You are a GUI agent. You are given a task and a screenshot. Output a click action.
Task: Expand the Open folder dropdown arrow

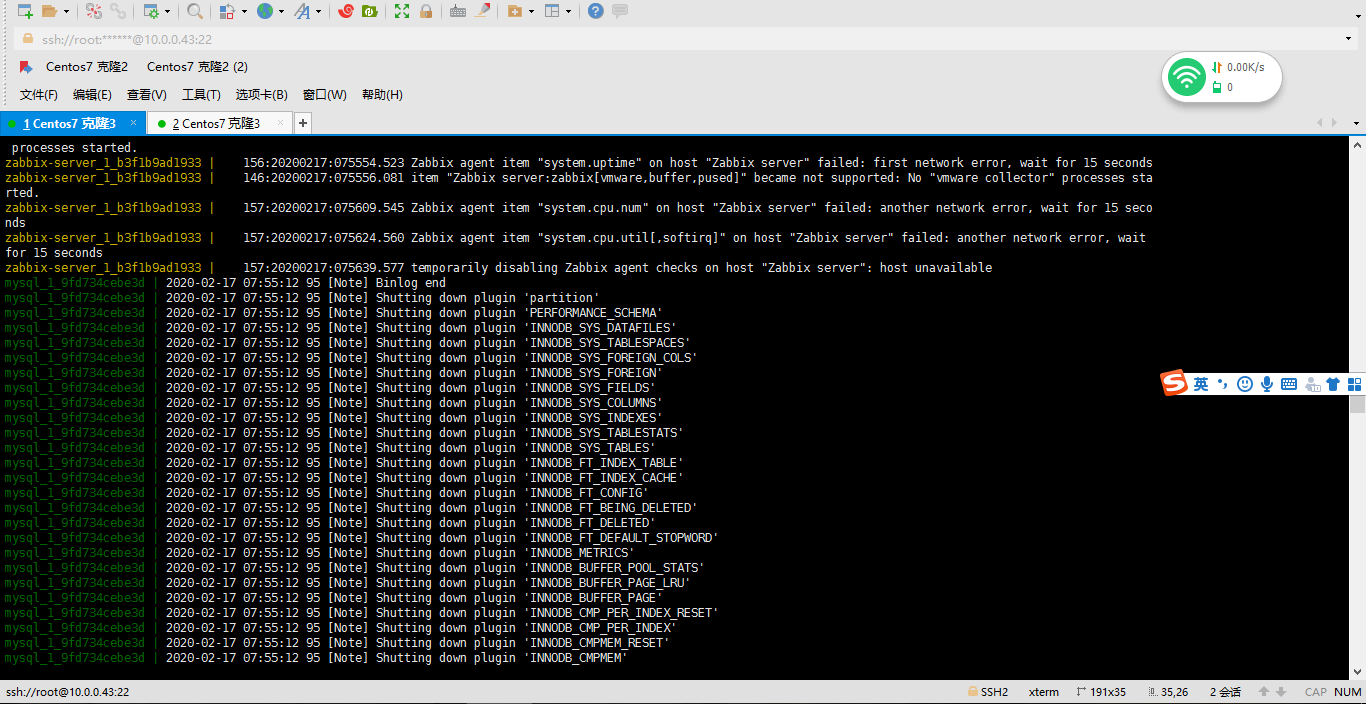point(66,11)
